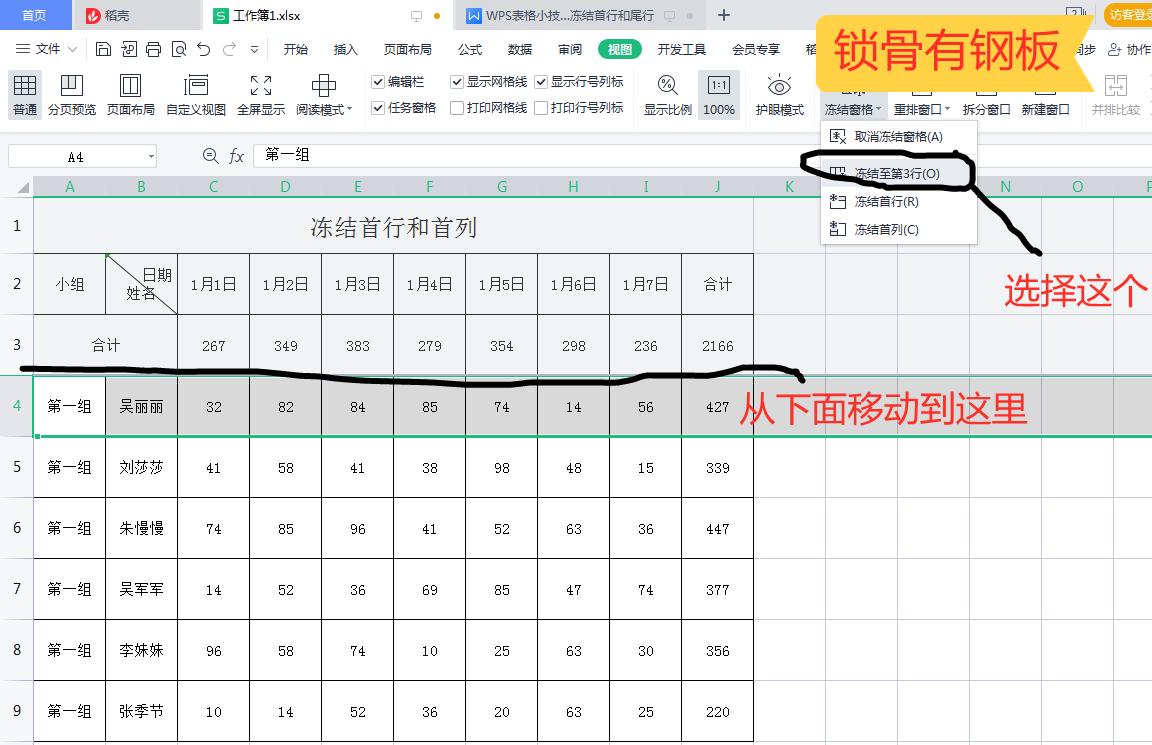
Task: Switch to the 数据 ribbon tab
Action: click(520, 48)
